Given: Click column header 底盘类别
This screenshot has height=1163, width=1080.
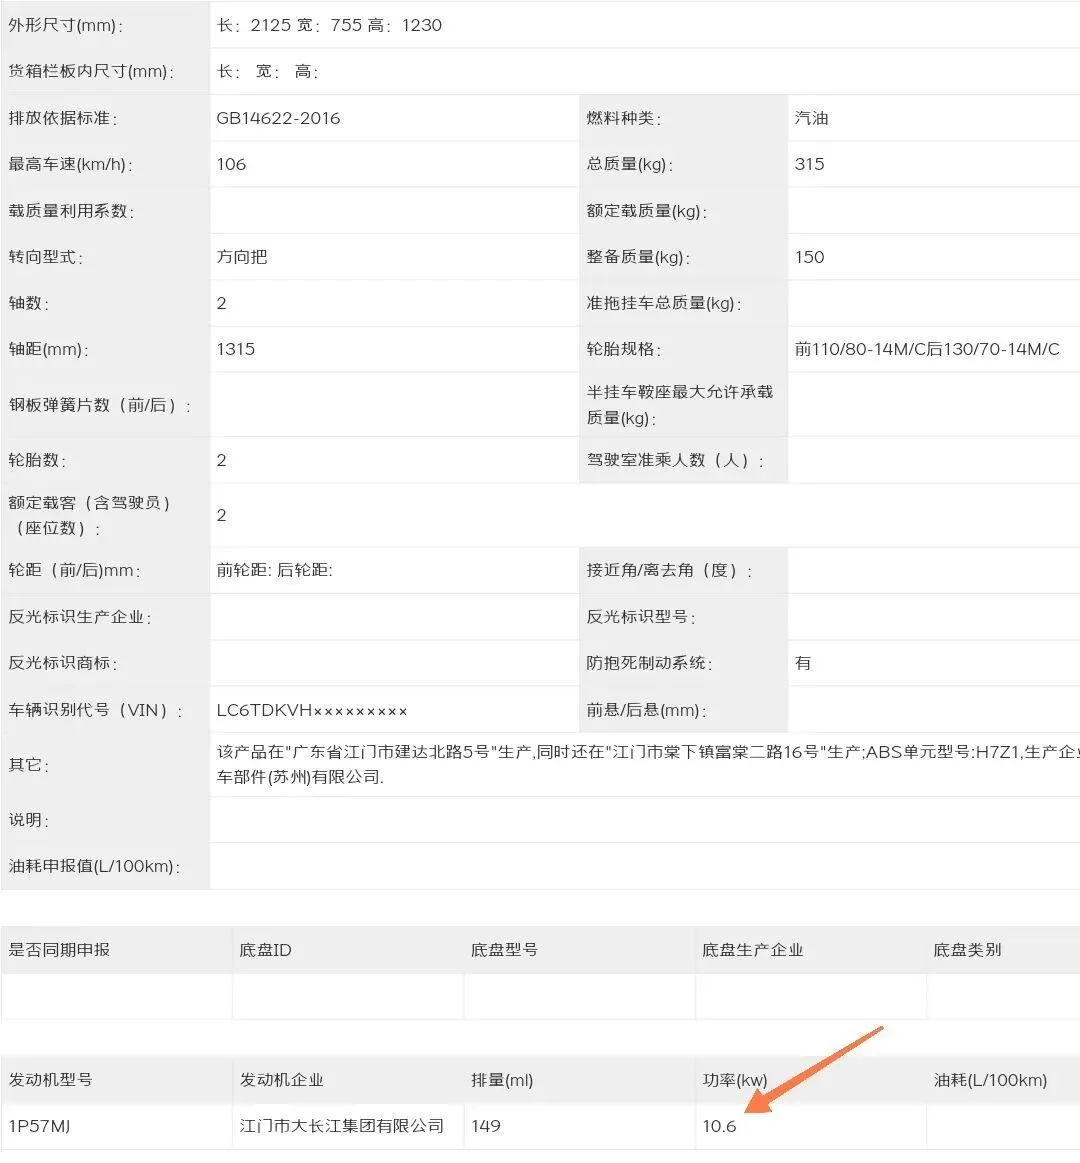Looking at the screenshot, I should coord(968,950).
